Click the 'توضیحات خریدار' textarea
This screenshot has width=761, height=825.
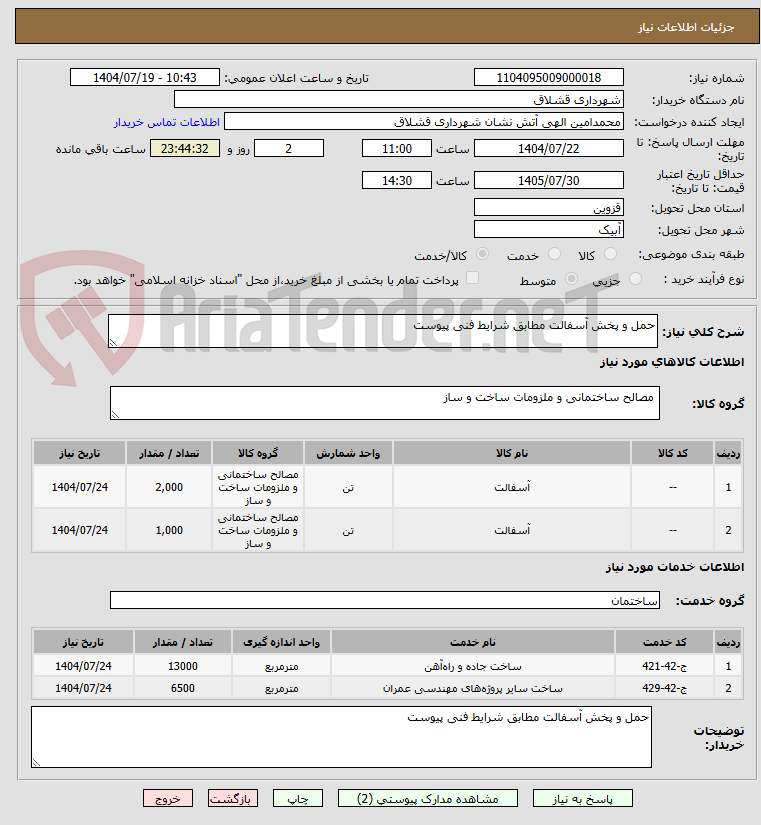click(x=341, y=737)
